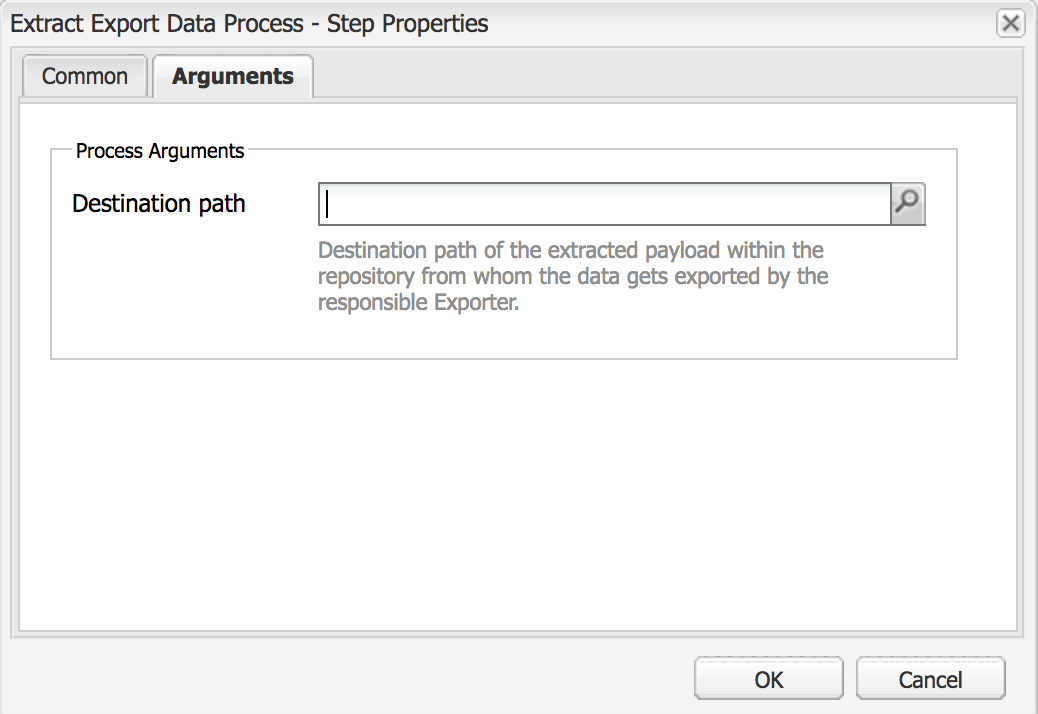The width and height of the screenshot is (1038, 714).
Task: Close the Step Properties dialog
Action: 1010,24
